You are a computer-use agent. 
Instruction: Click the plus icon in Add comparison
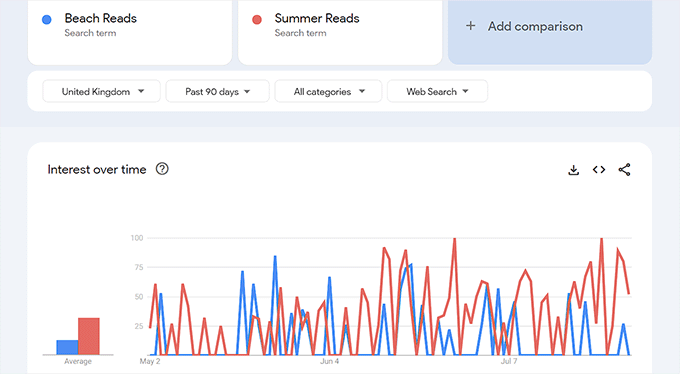[471, 26]
